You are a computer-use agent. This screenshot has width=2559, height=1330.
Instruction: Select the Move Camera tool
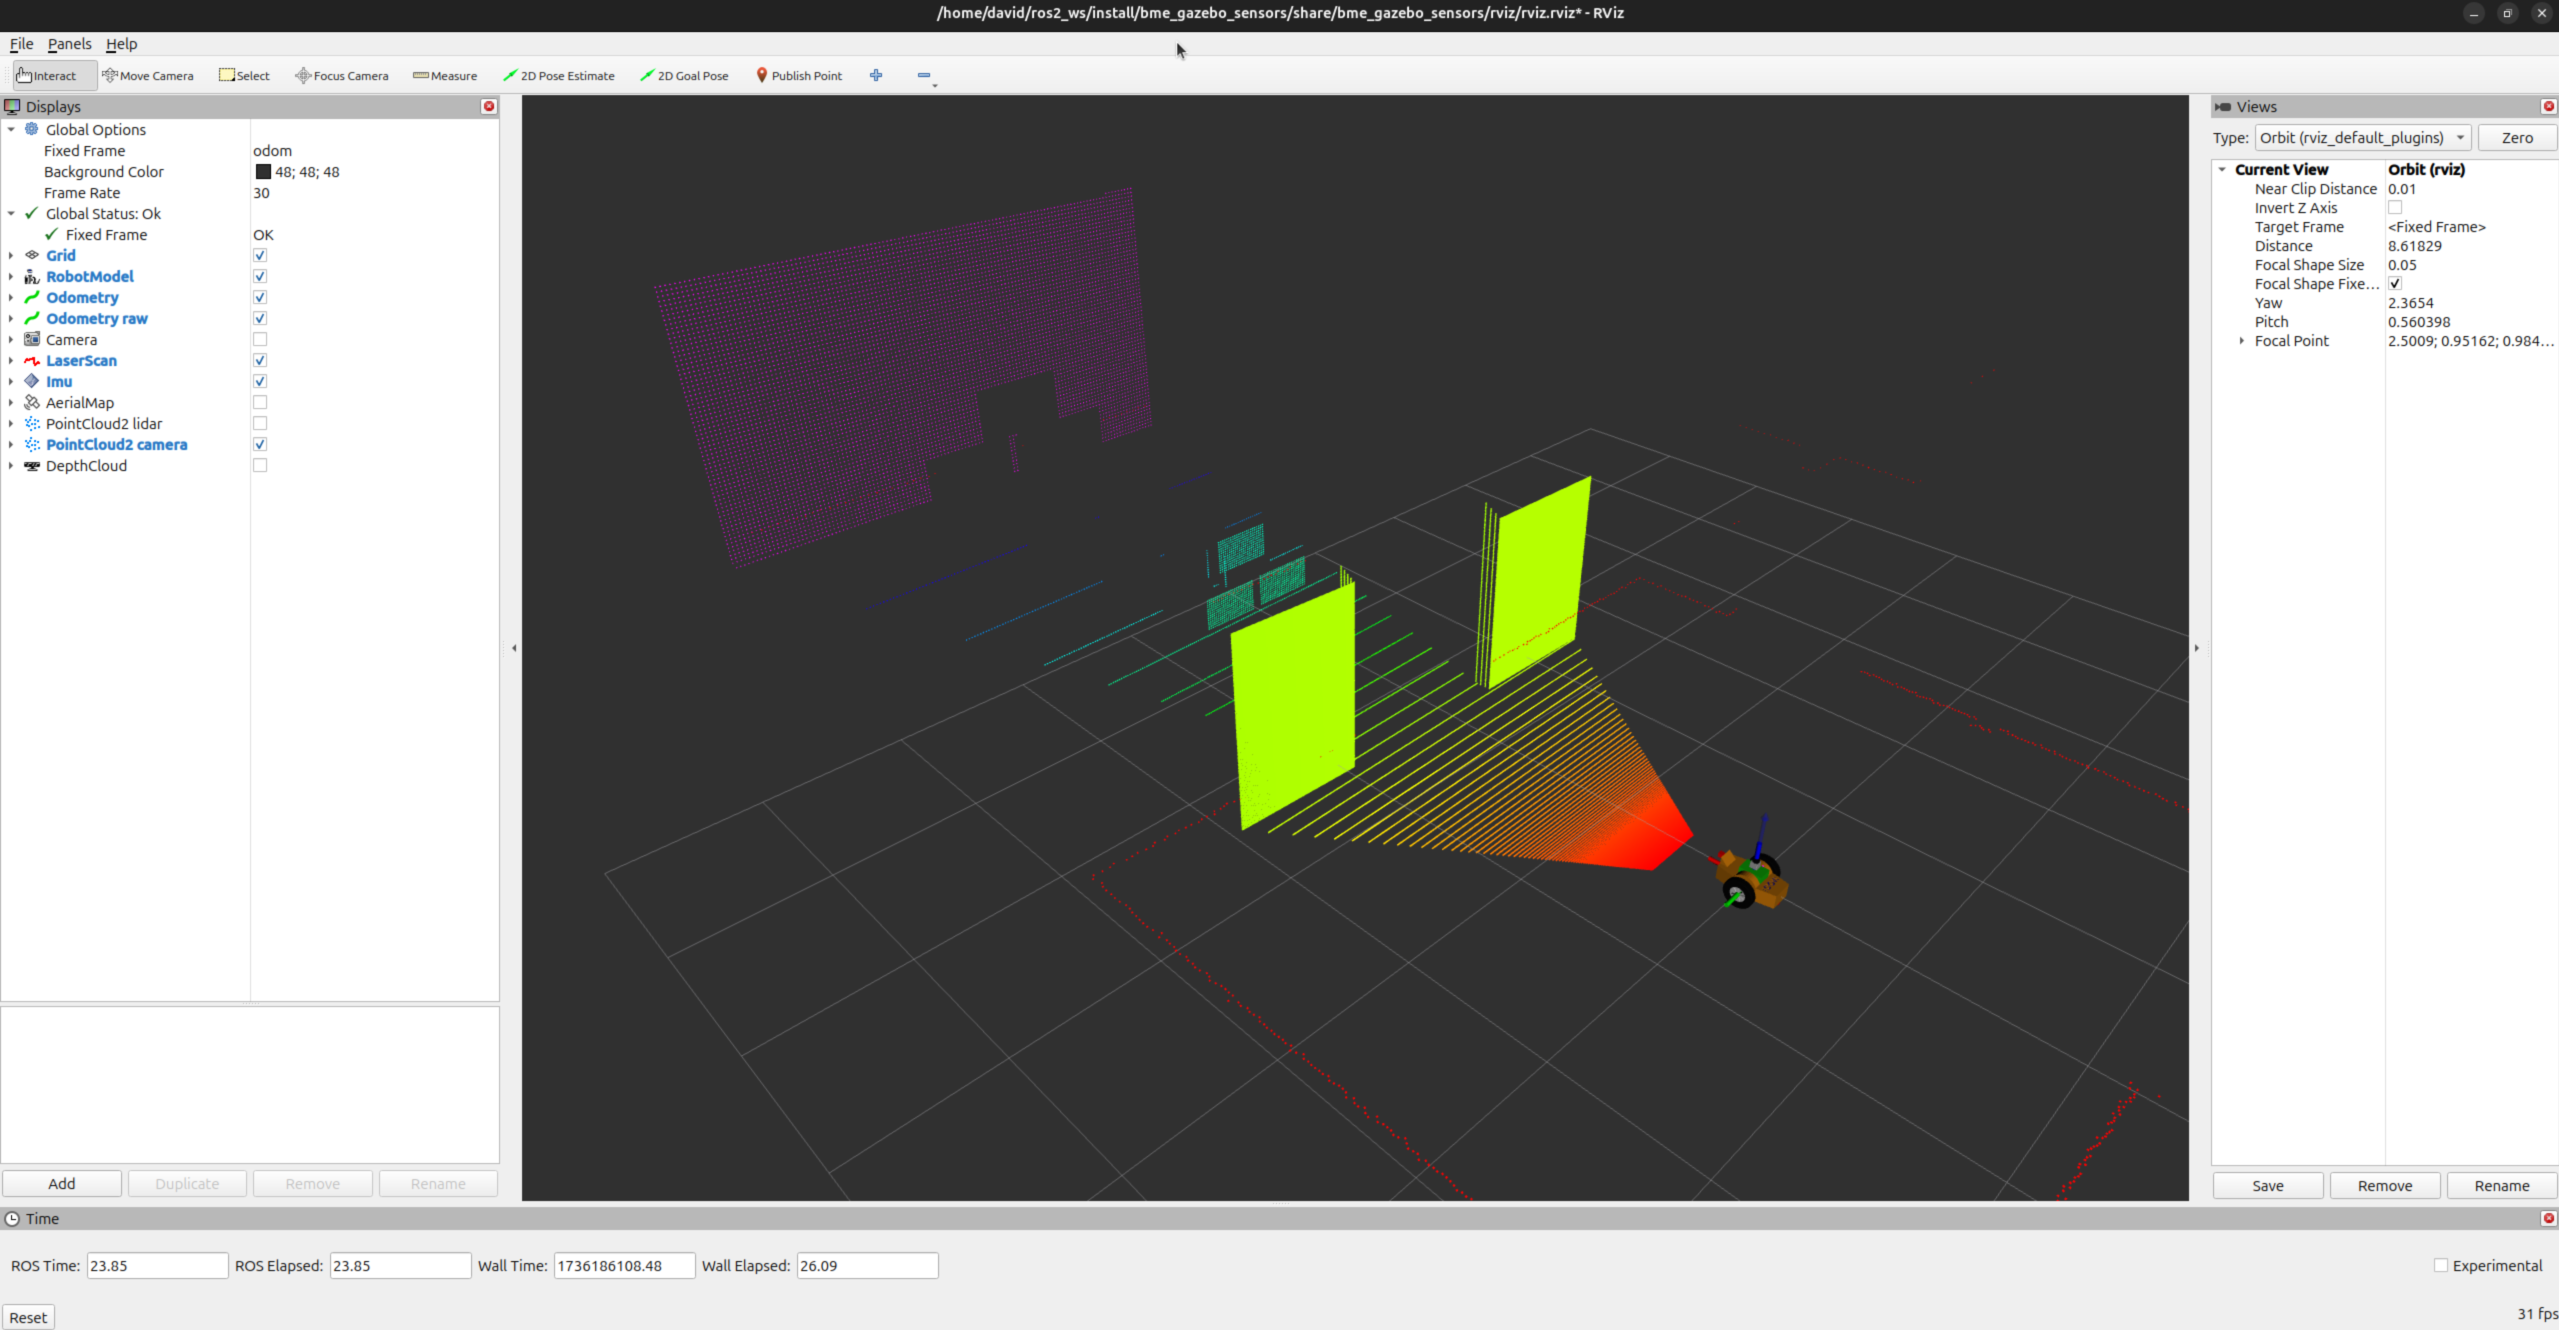click(148, 76)
